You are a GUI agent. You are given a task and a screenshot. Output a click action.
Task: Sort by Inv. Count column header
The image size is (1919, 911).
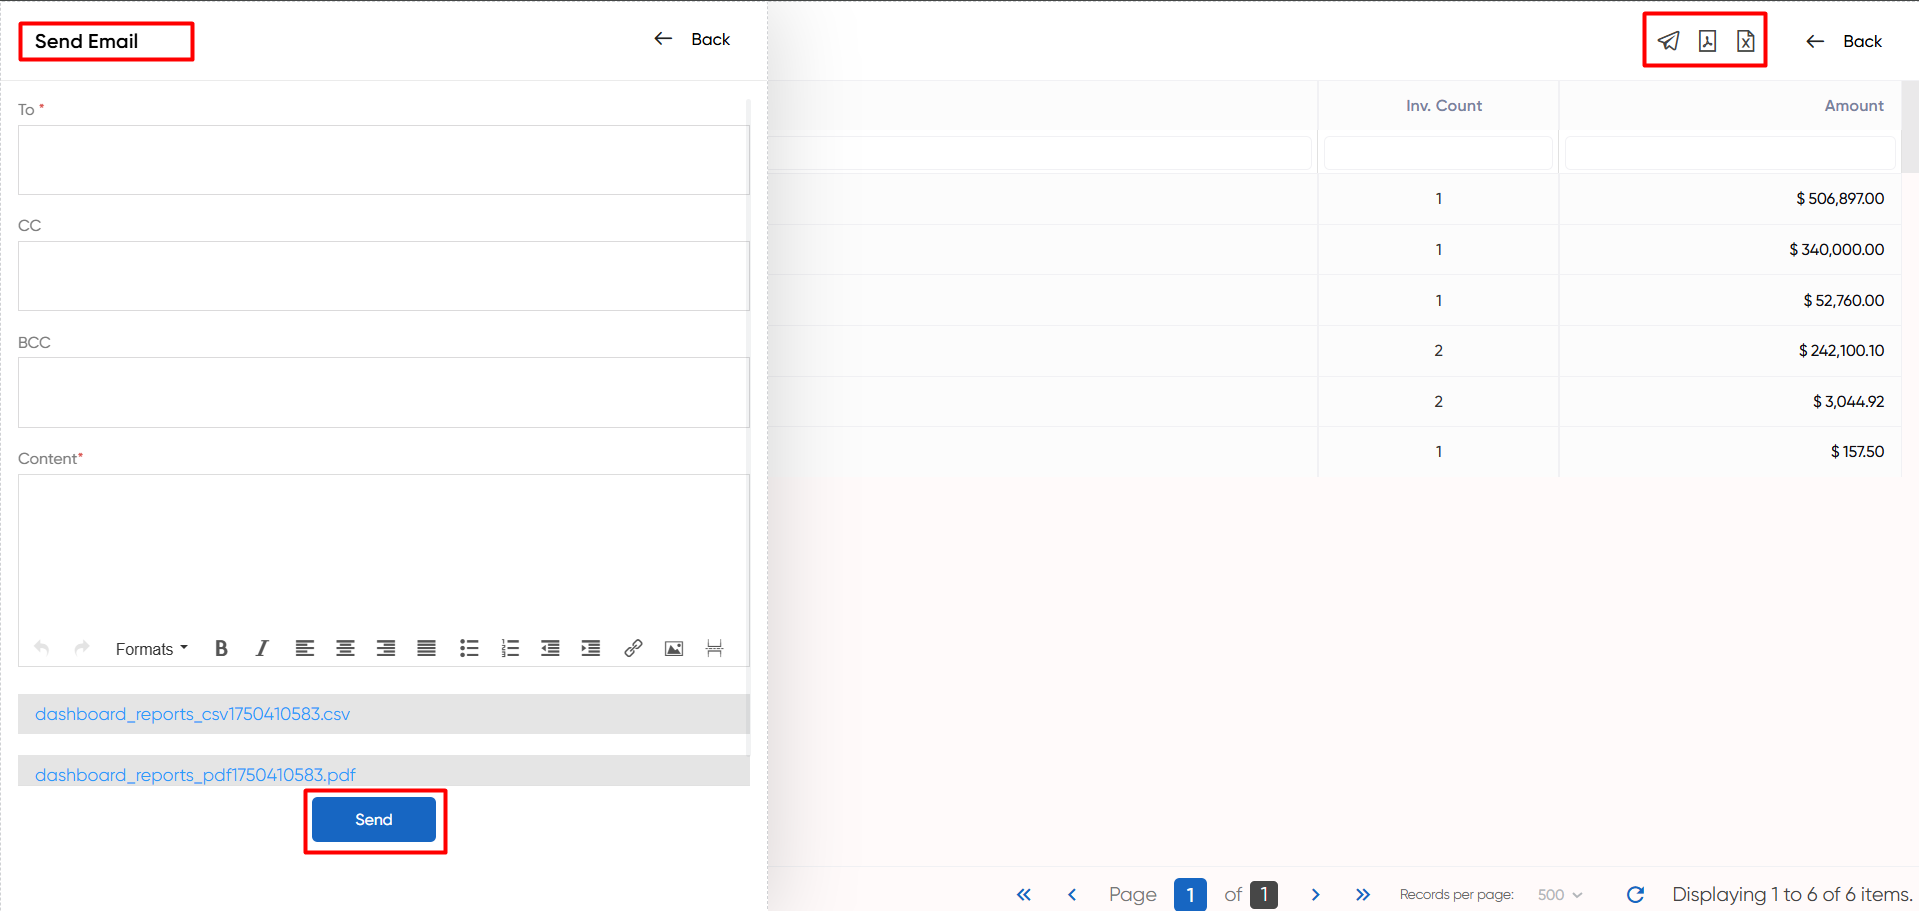1443,106
